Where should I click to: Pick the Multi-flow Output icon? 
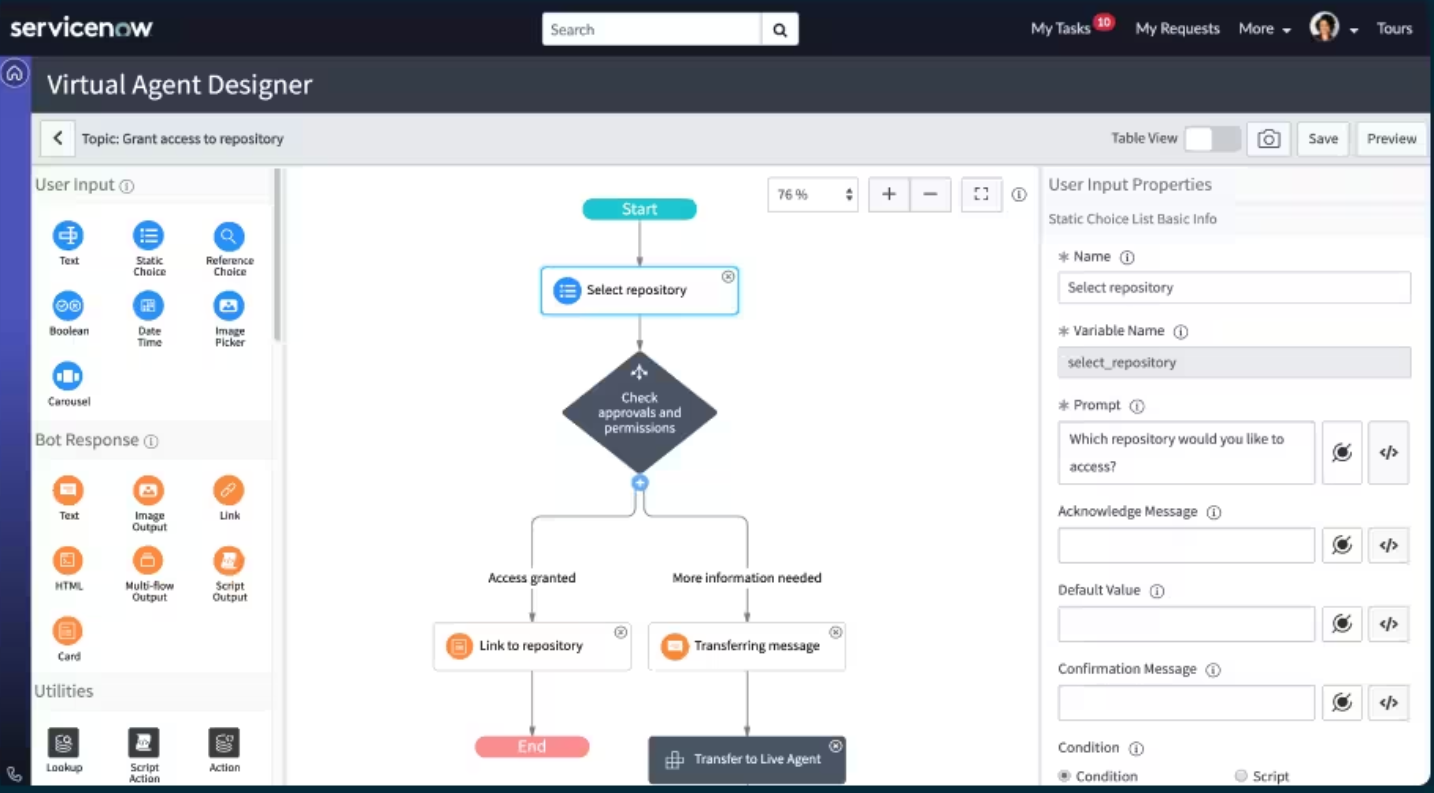pos(148,561)
